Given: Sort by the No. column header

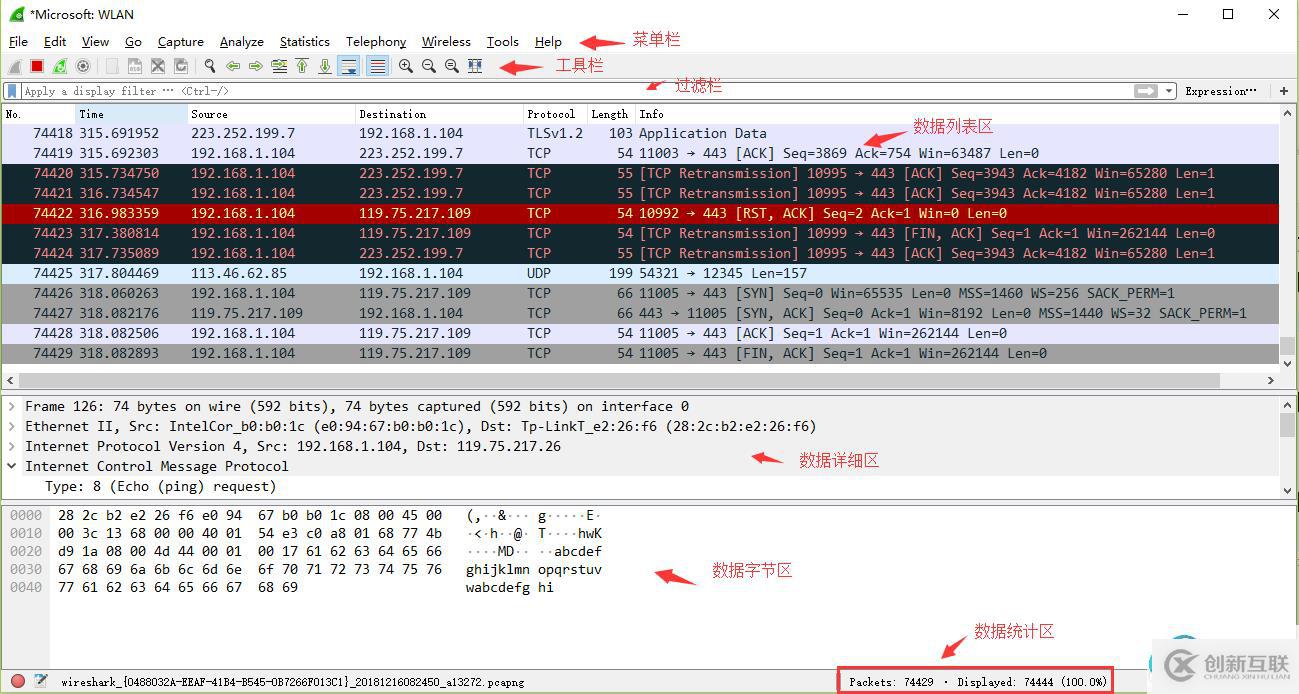Looking at the screenshot, I should coord(39,114).
